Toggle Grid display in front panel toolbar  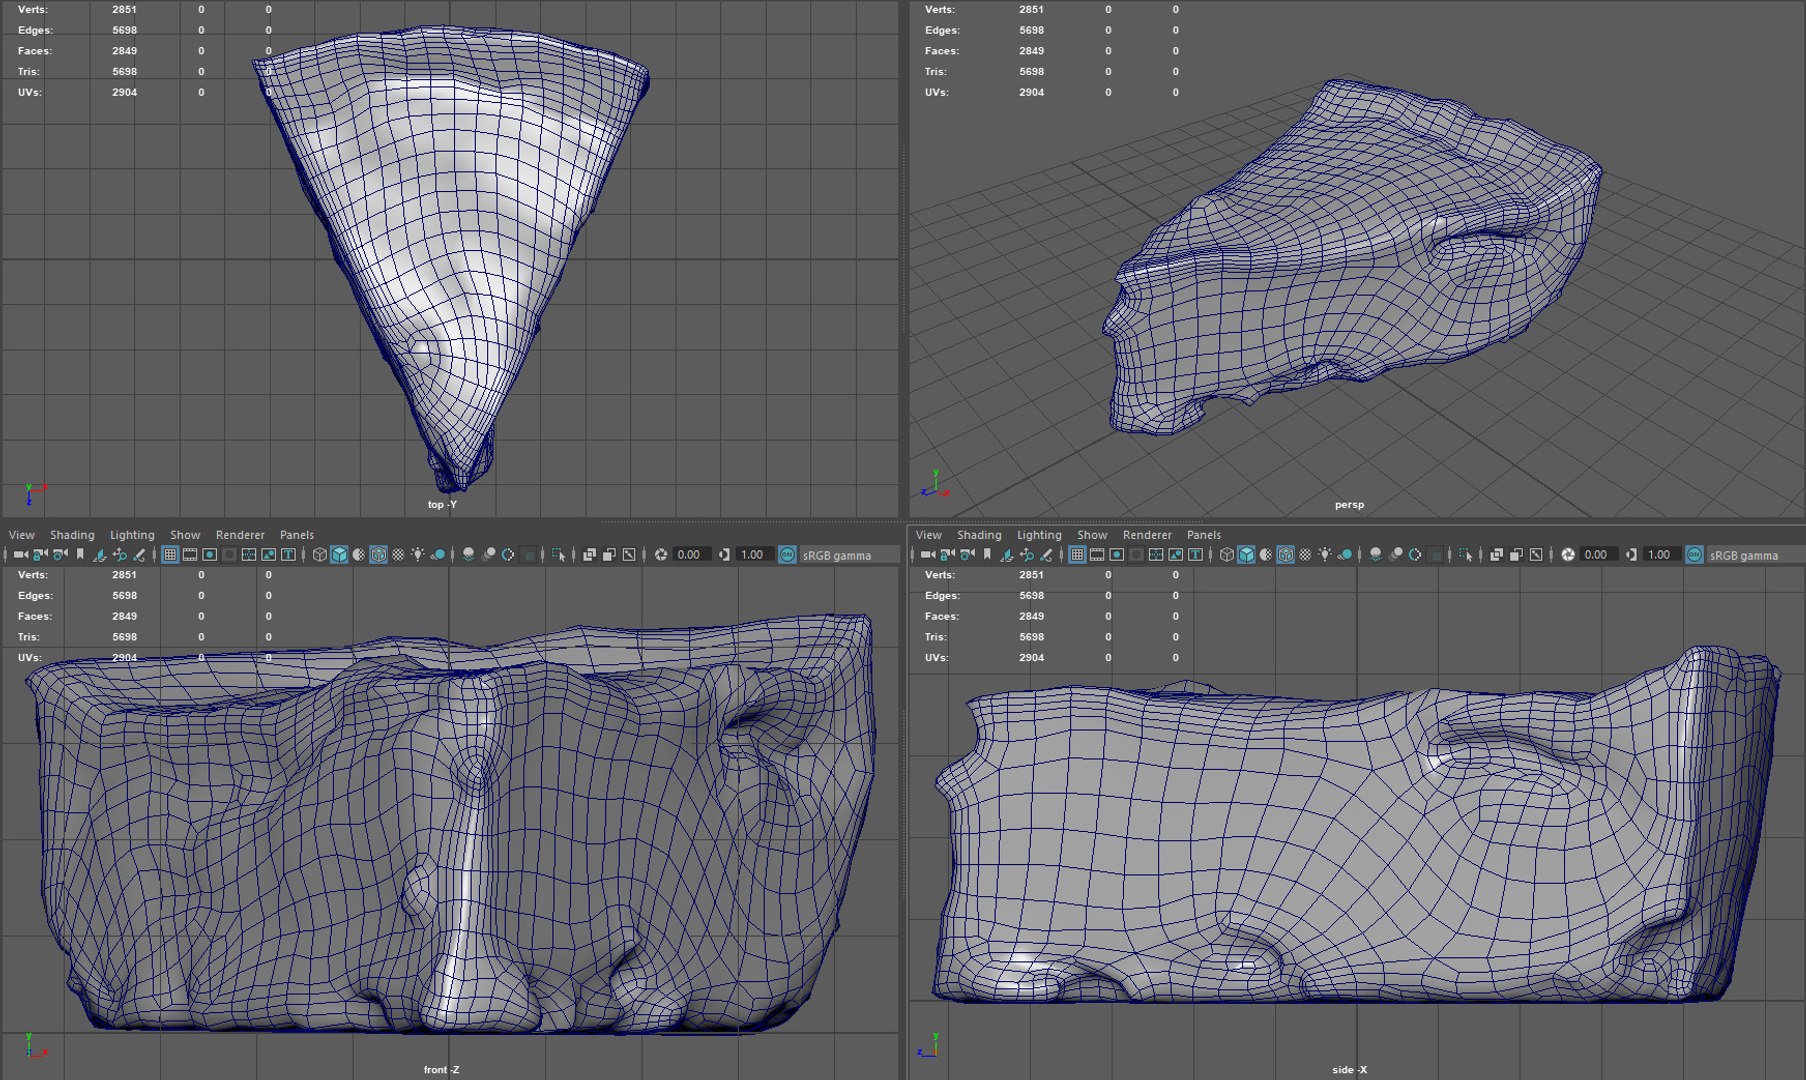coord(170,555)
